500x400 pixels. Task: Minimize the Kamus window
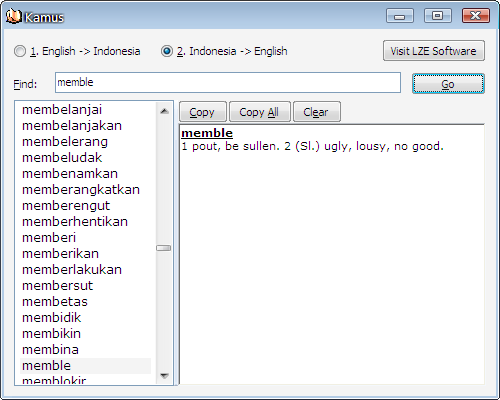pos(400,16)
